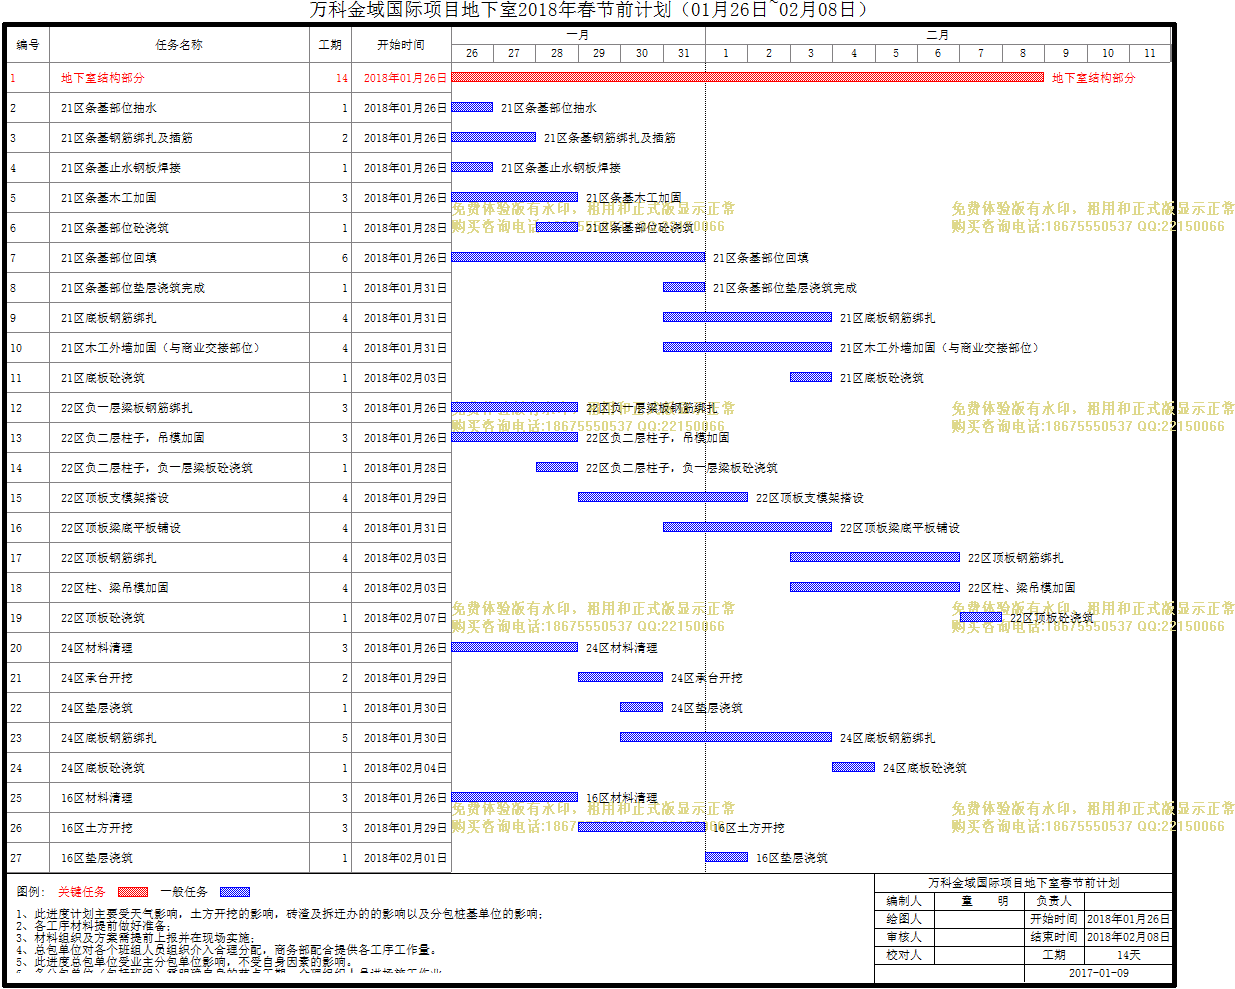Screen dimensions: 1235x989
Task: Select task name 21区条基部位抽水 in the table
Action: [109, 108]
